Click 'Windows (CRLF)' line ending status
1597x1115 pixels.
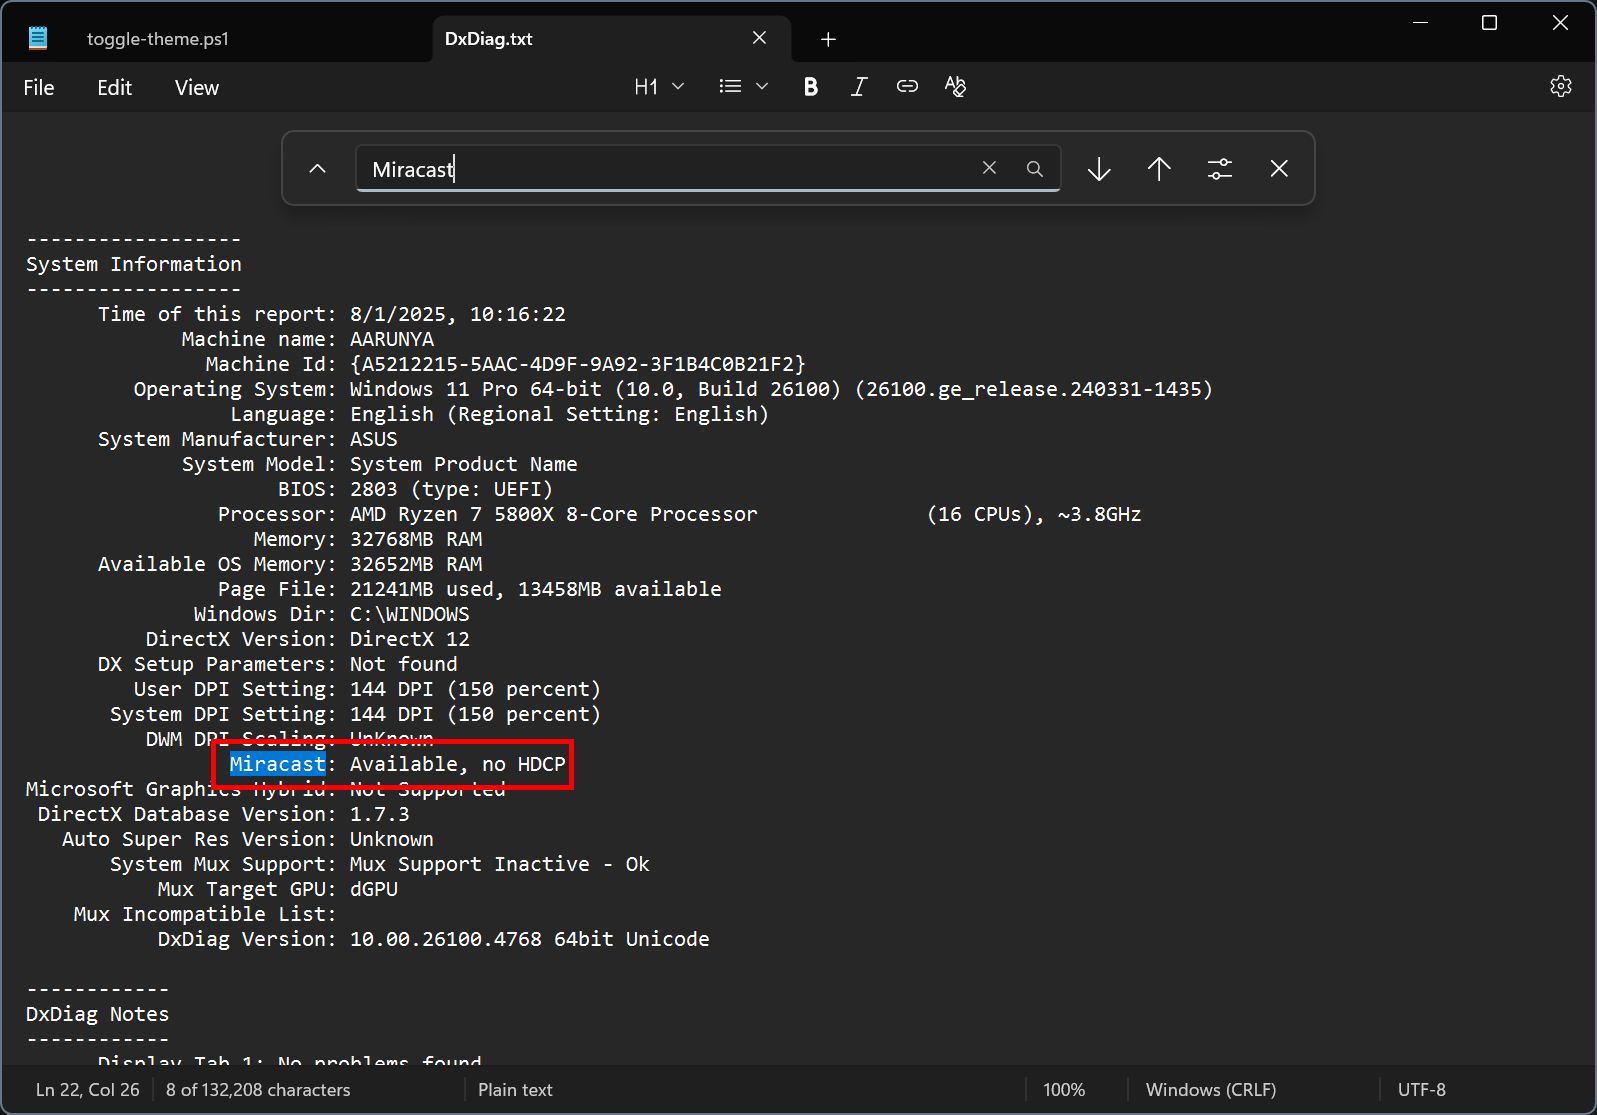tap(1211, 1090)
